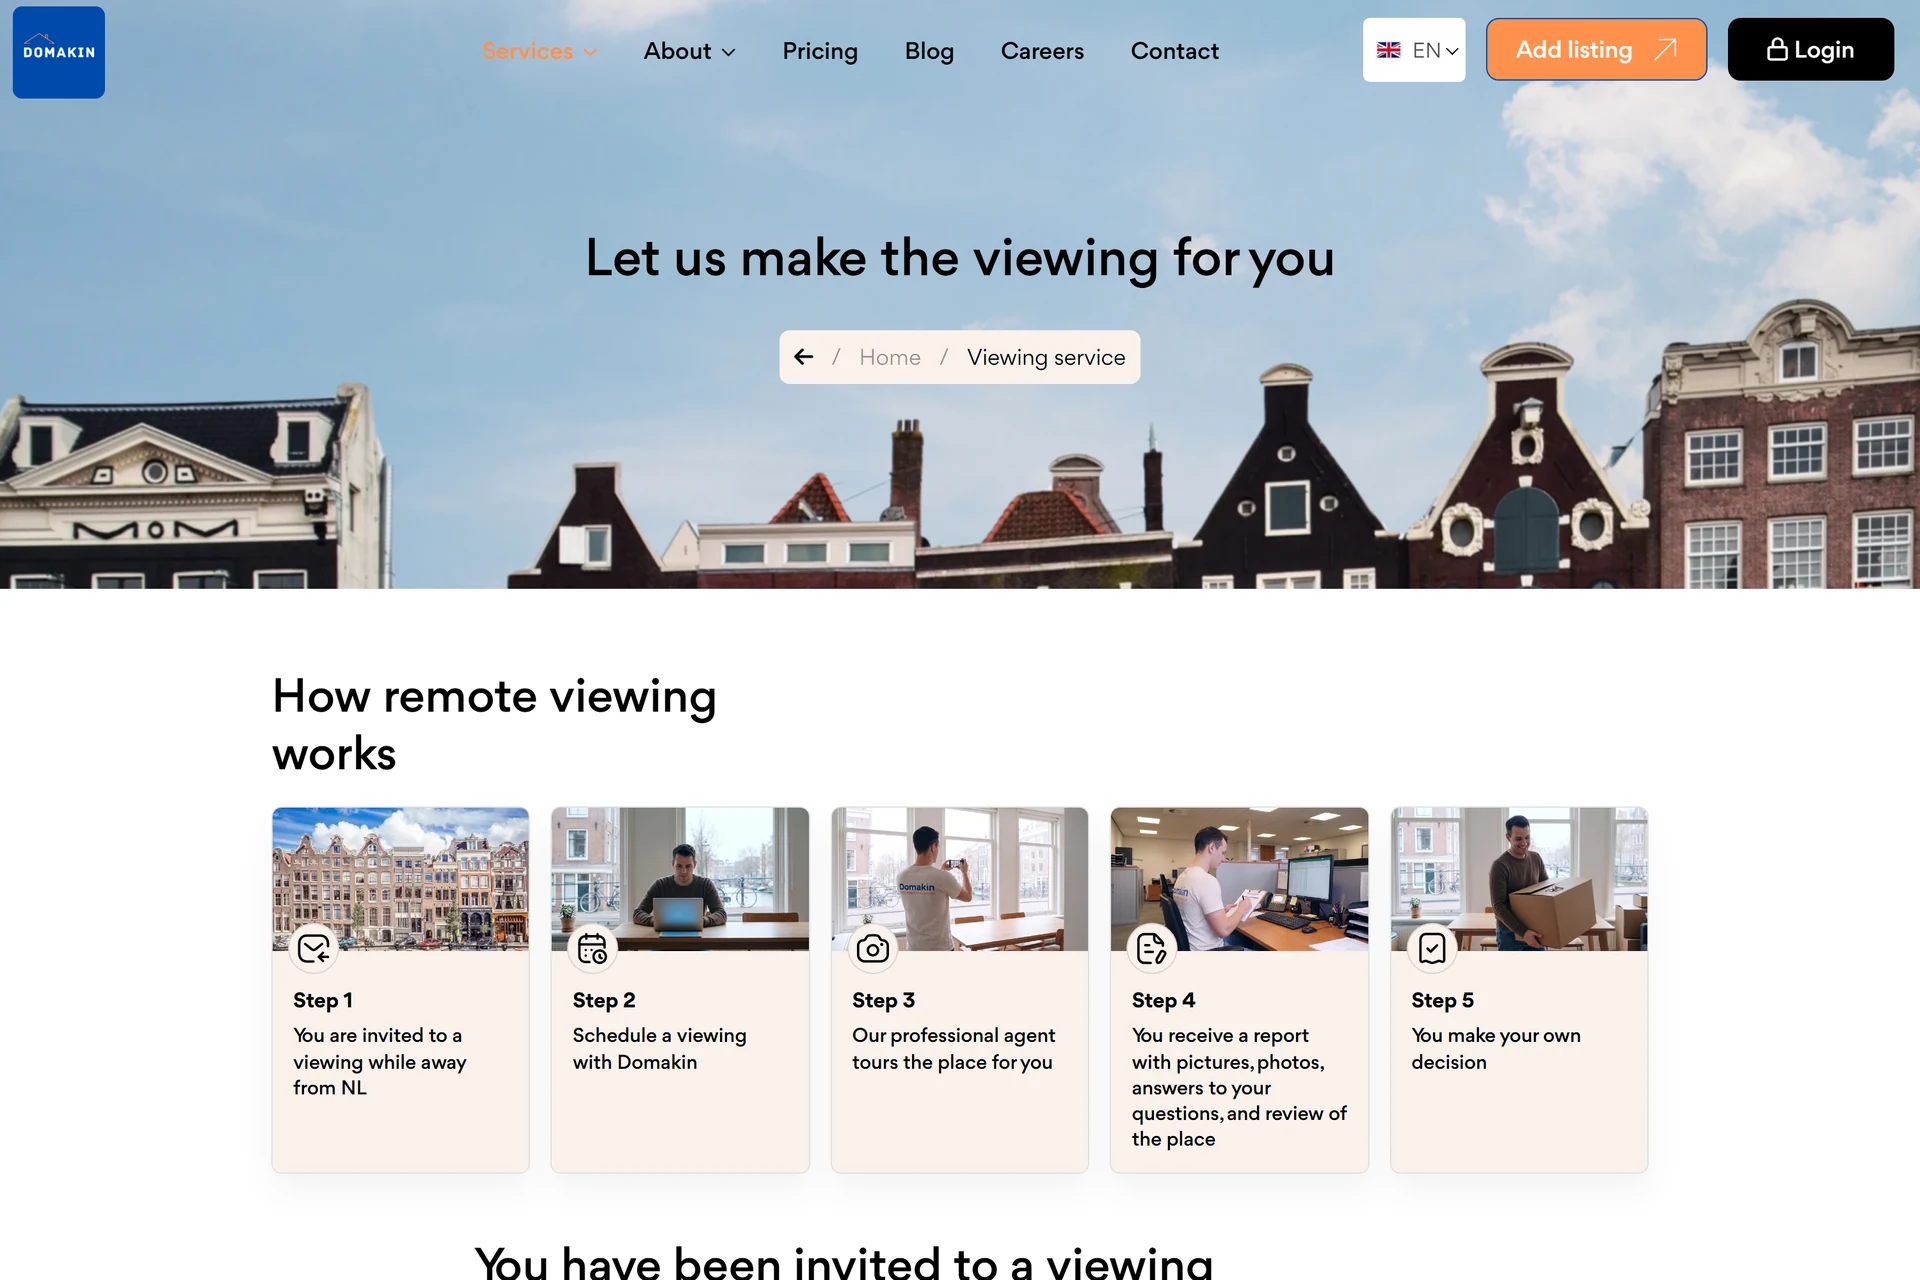
Task: Click 'You make your own decision' text
Action: 1496,1048
